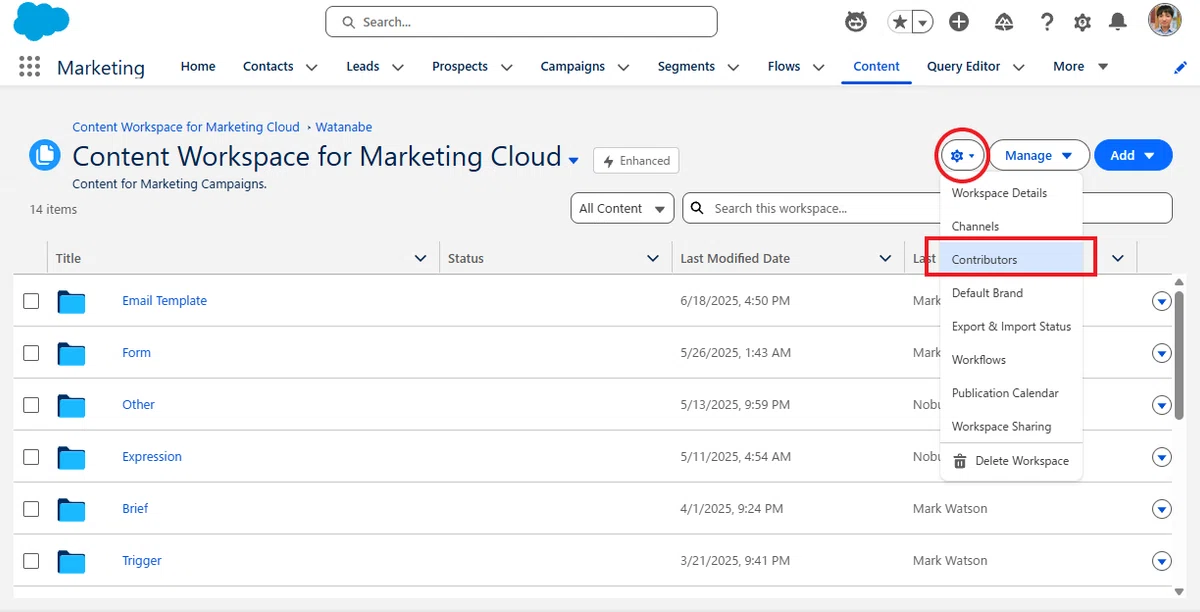1200x612 pixels.
Task: Choose Channels in the settings menu
Action: (x=1011, y=226)
